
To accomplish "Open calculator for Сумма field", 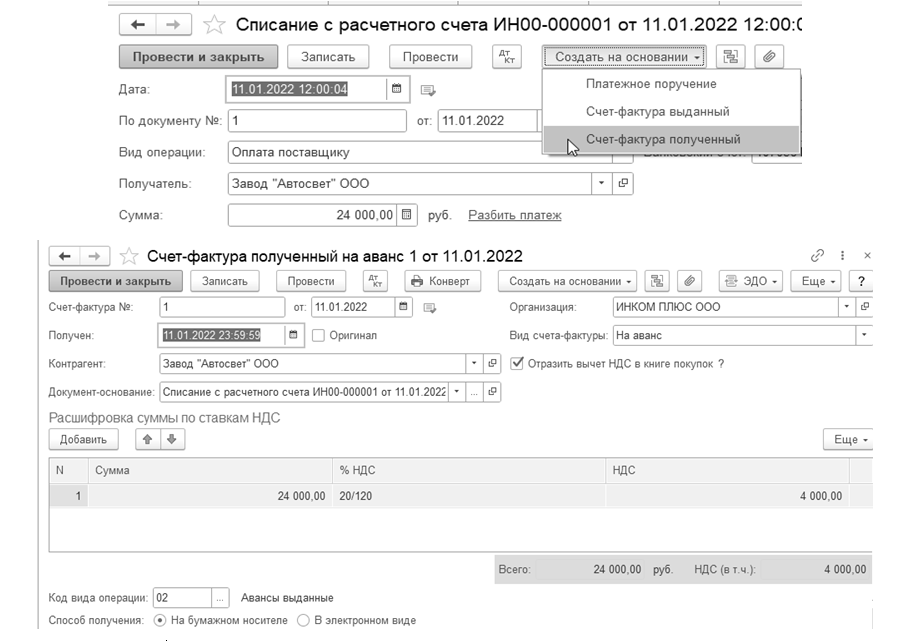I will 406,215.
